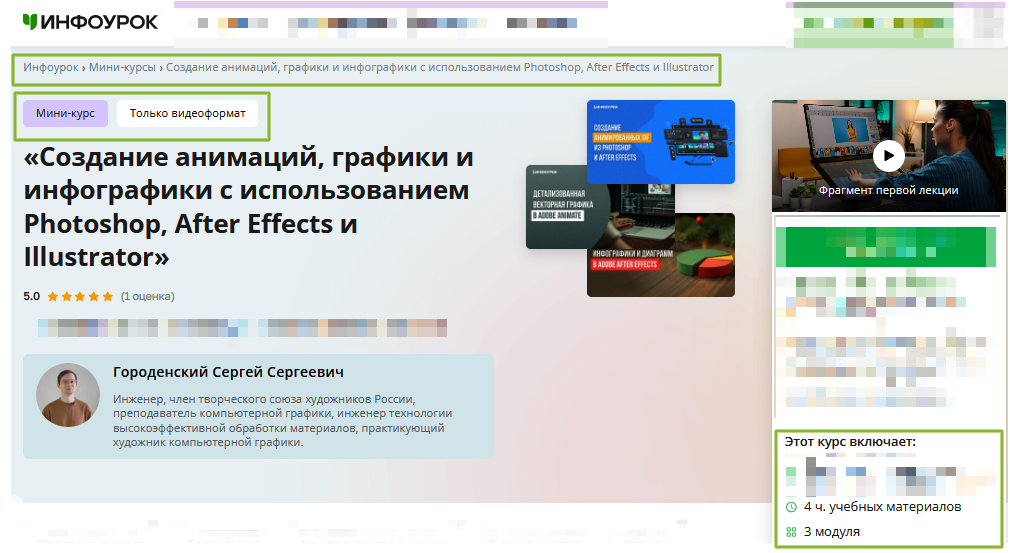Click the Фрагмент первой лекции caption
This screenshot has width=1010, height=553.
tap(888, 190)
